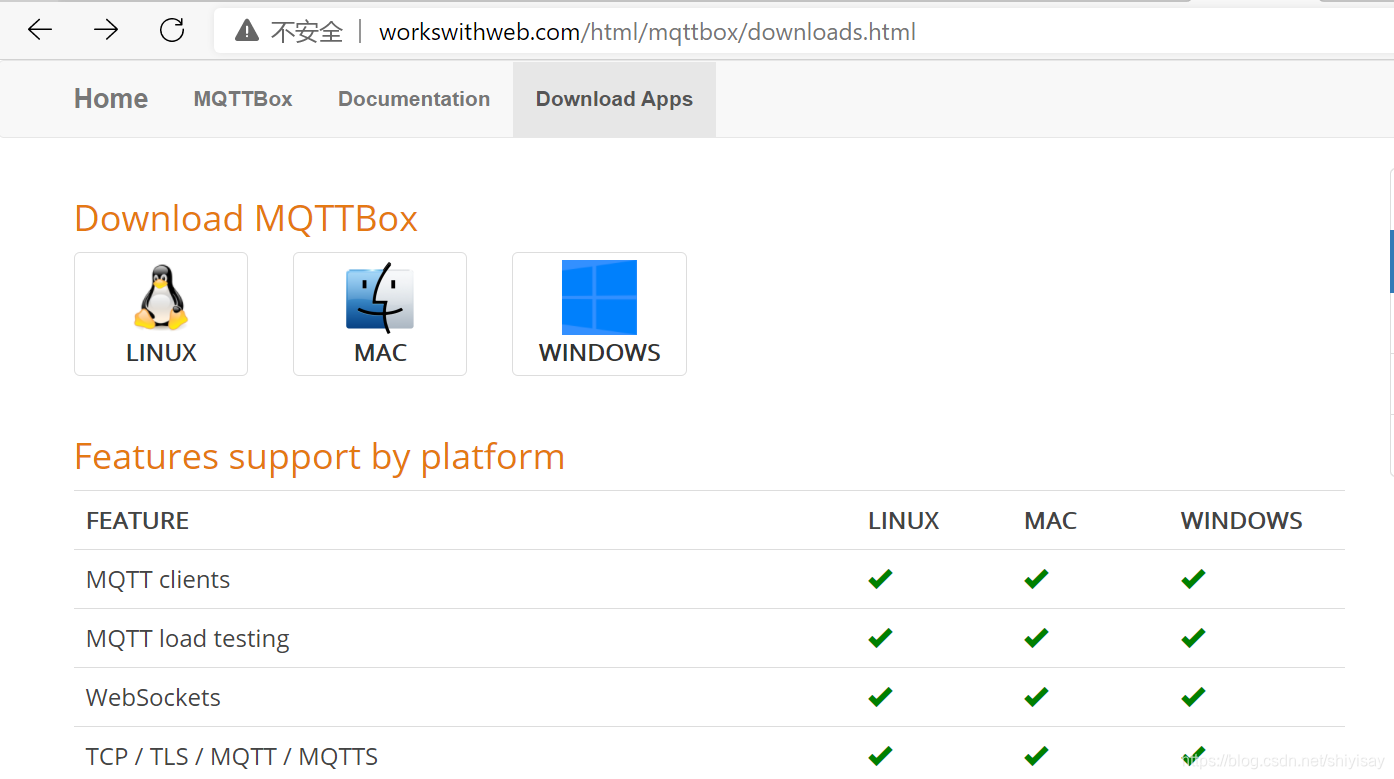Click the "Download MQTTBox" heading
This screenshot has width=1394, height=779.
tap(246, 218)
